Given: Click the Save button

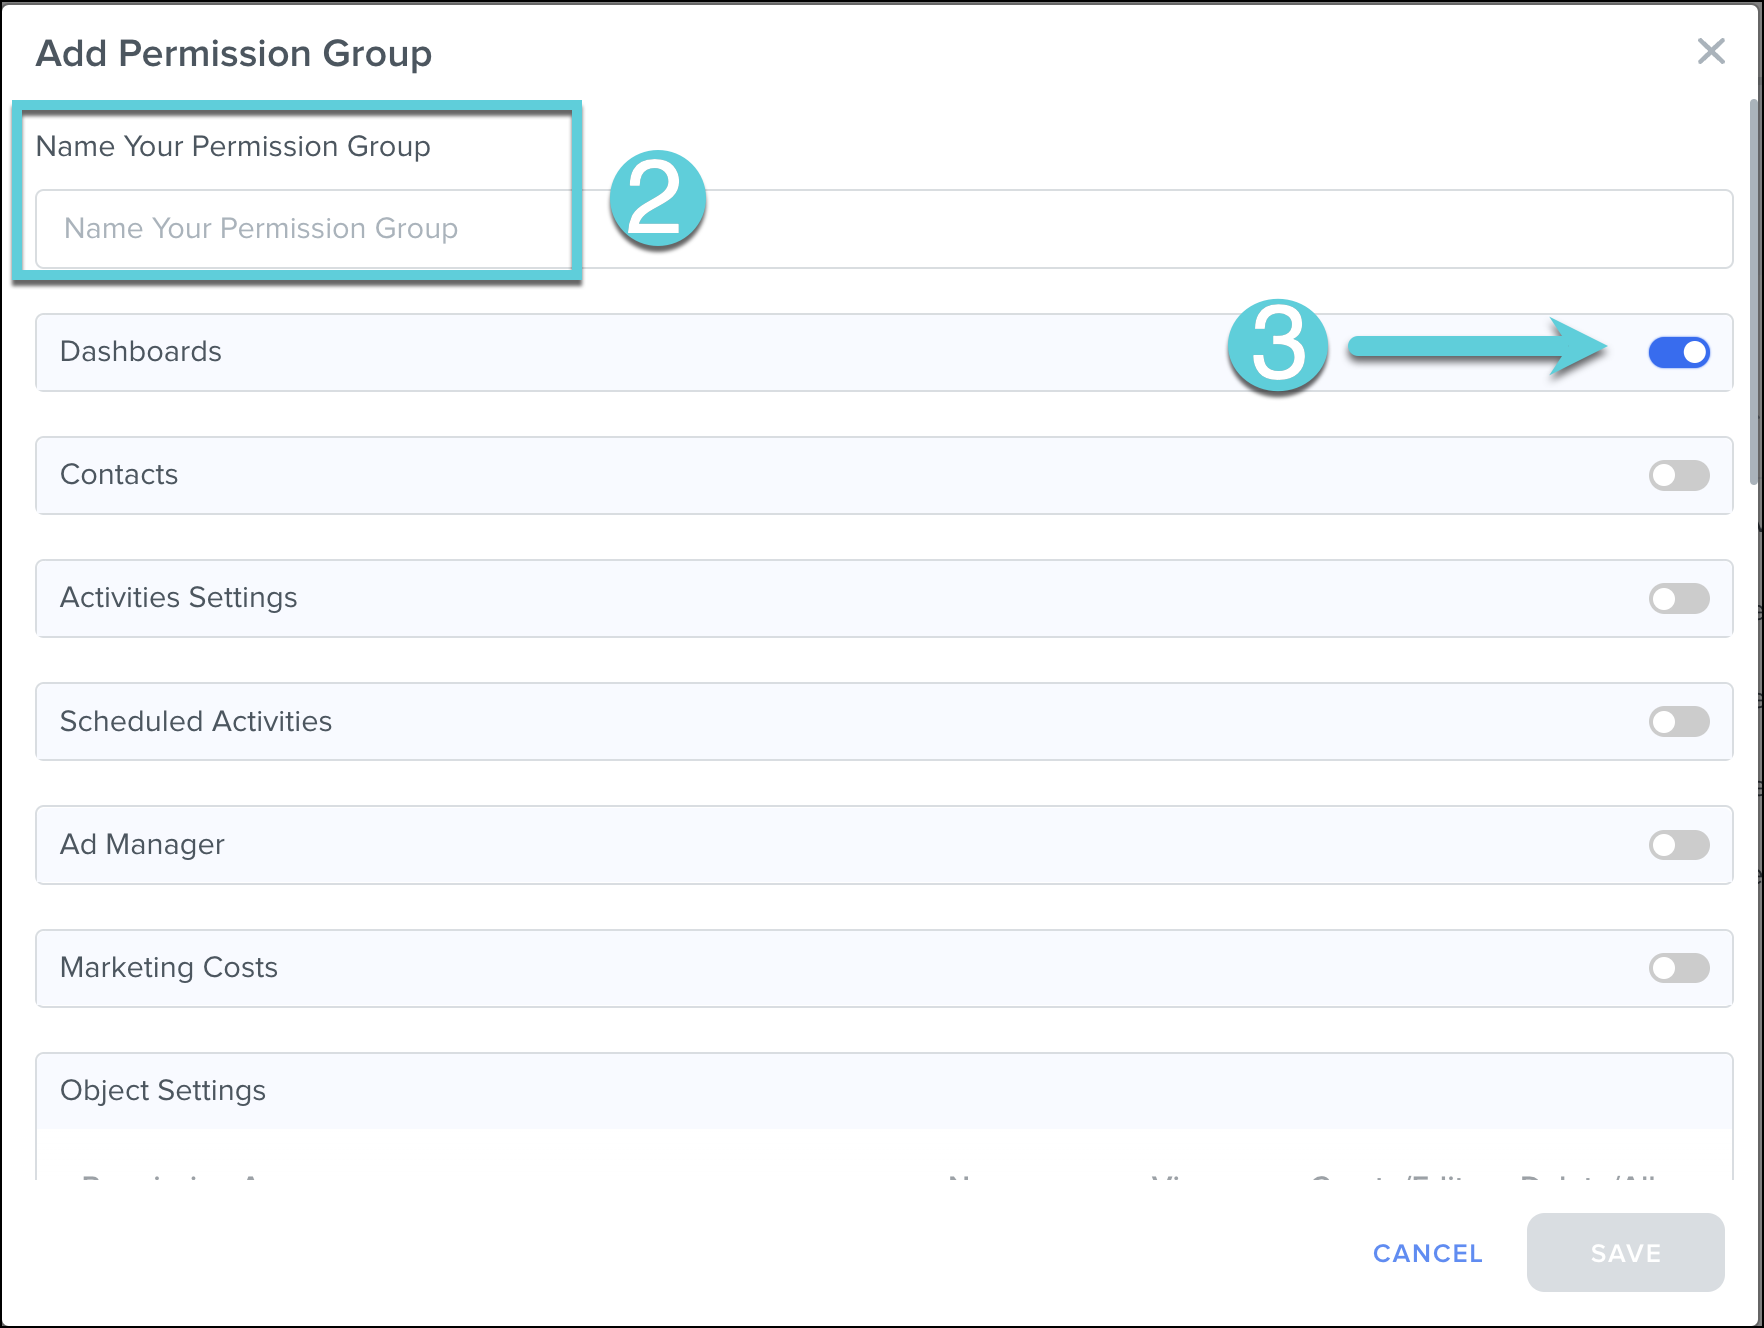Looking at the screenshot, I should (1625, 1253).
